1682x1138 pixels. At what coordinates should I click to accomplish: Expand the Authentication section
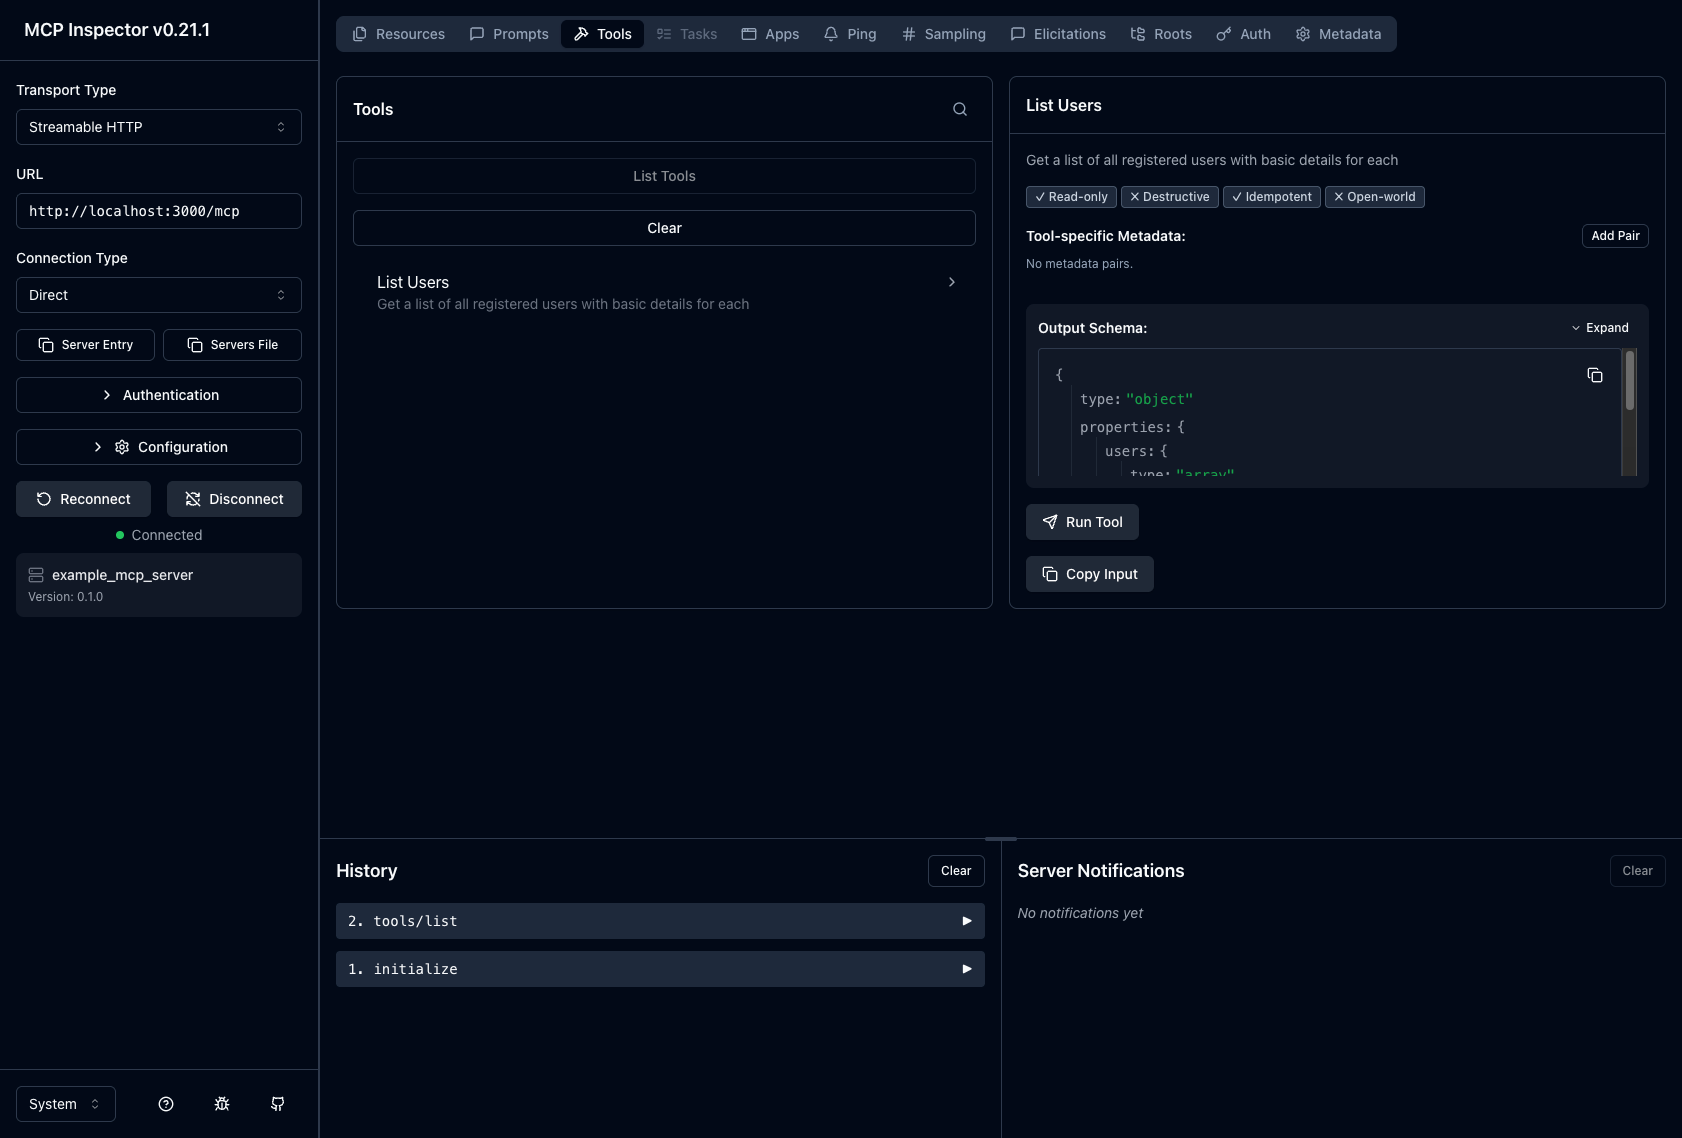tap(158, 394)
